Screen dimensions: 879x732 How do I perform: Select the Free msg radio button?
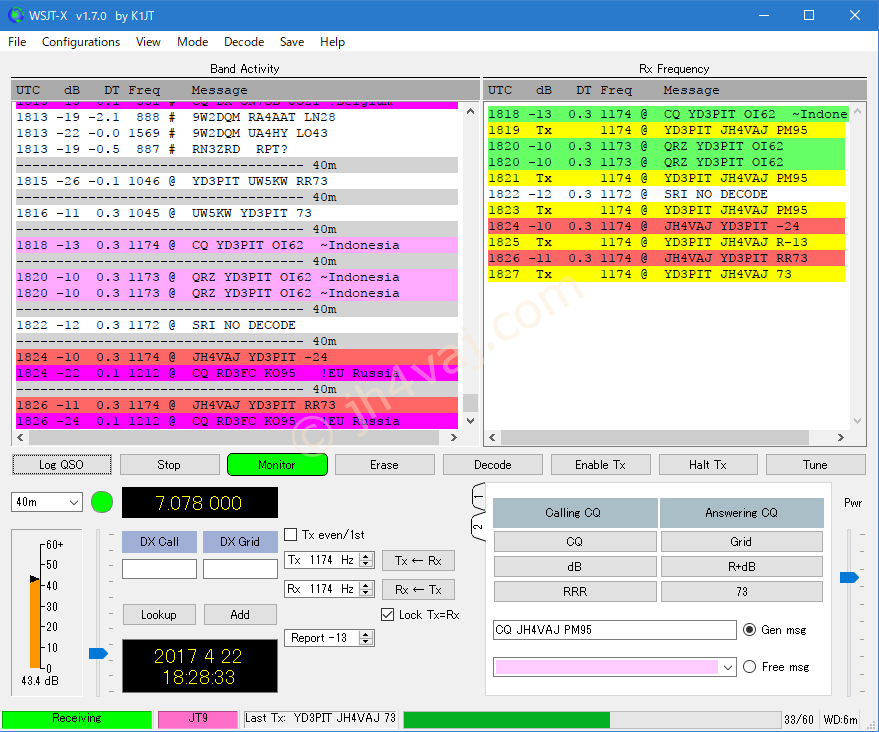(x=750, y=667)
